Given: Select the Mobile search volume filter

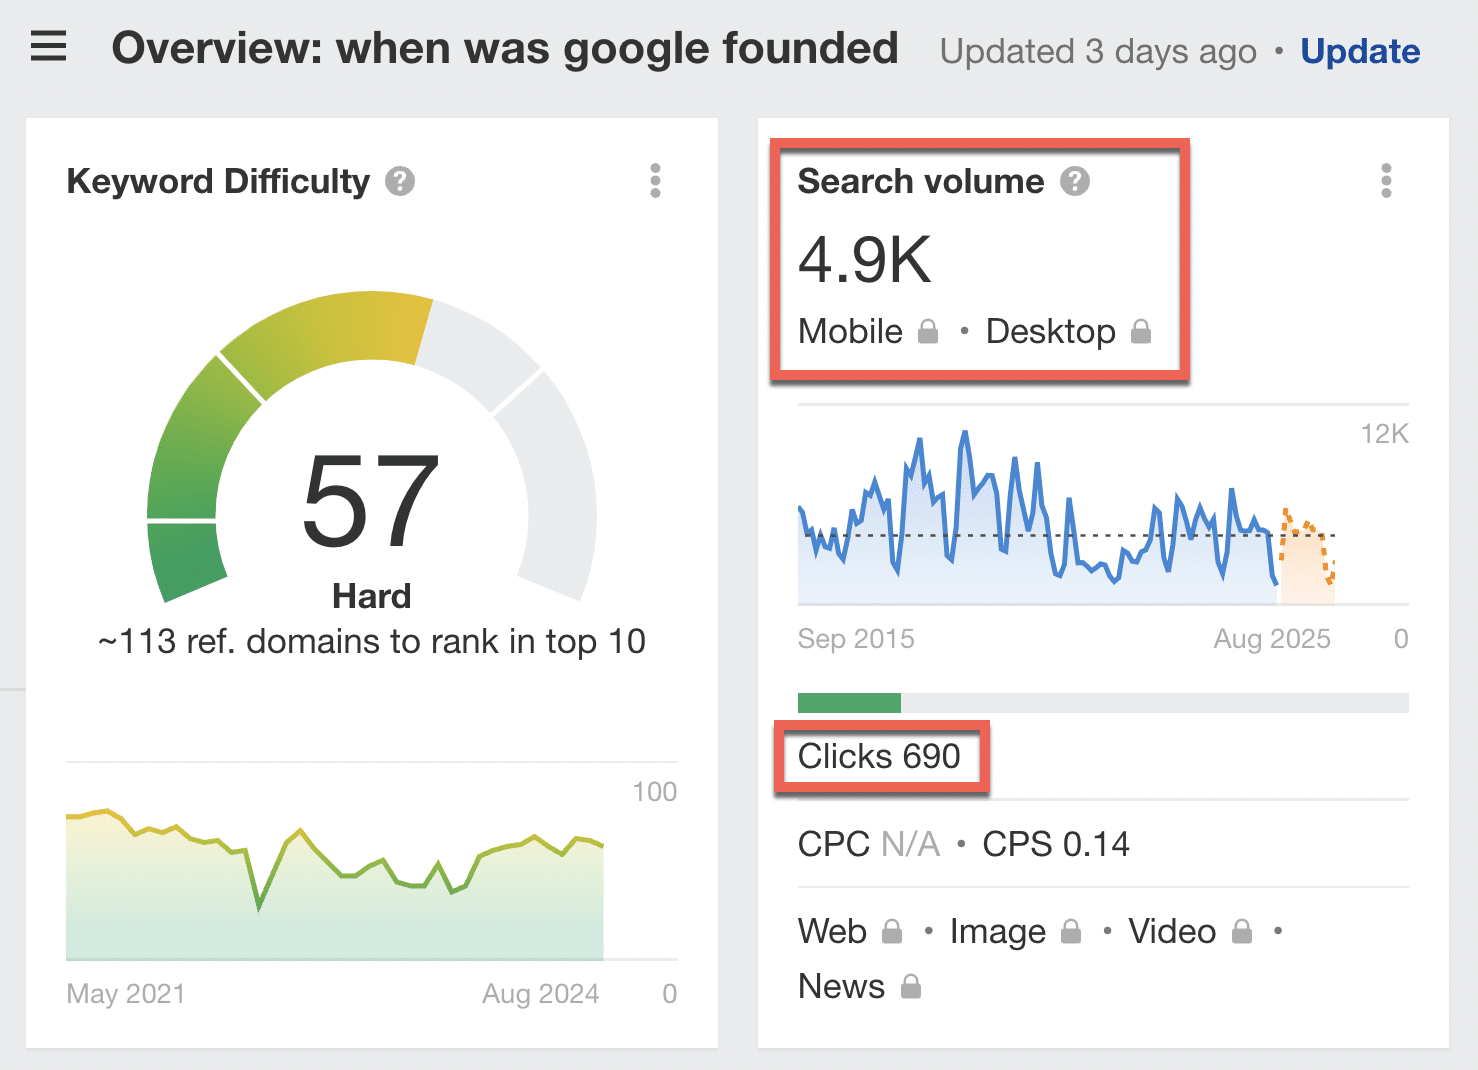Looking at the screenshot, I should pos(850,331).
